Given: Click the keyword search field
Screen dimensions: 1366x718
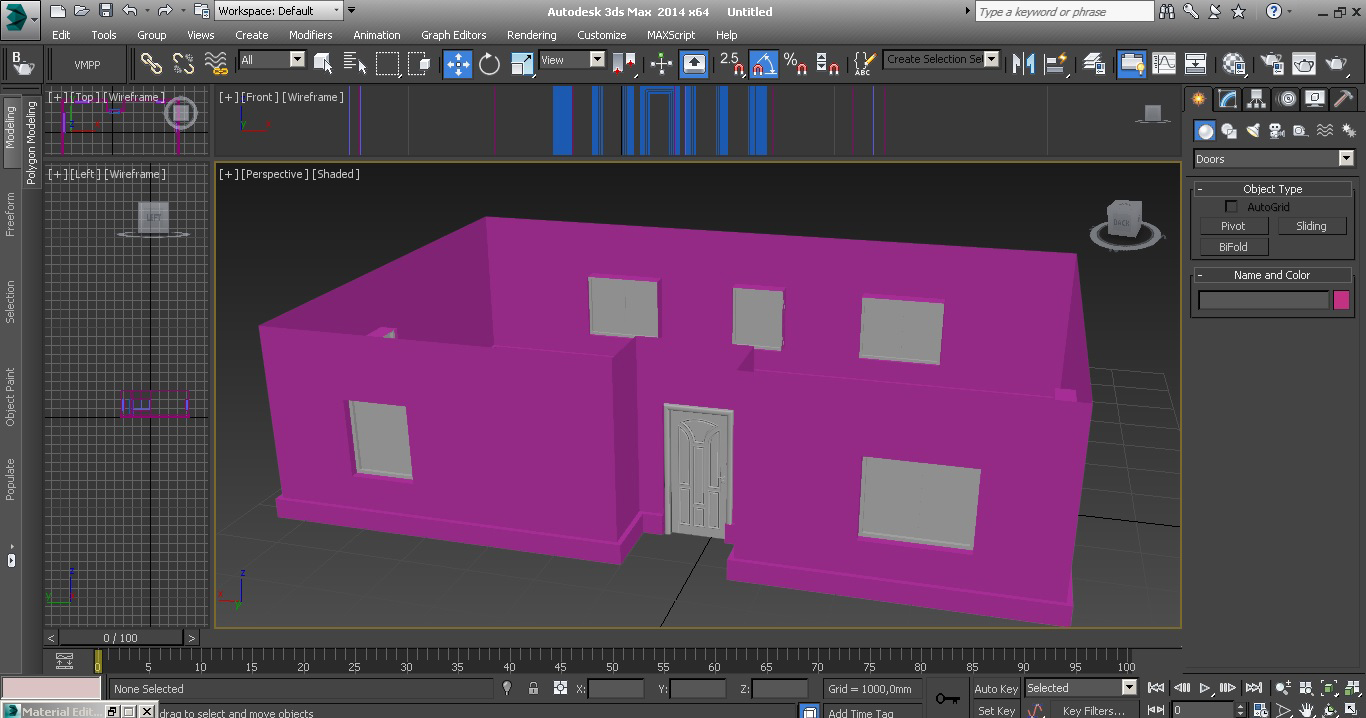Looking at the screenshot, I should point(1064,11).
